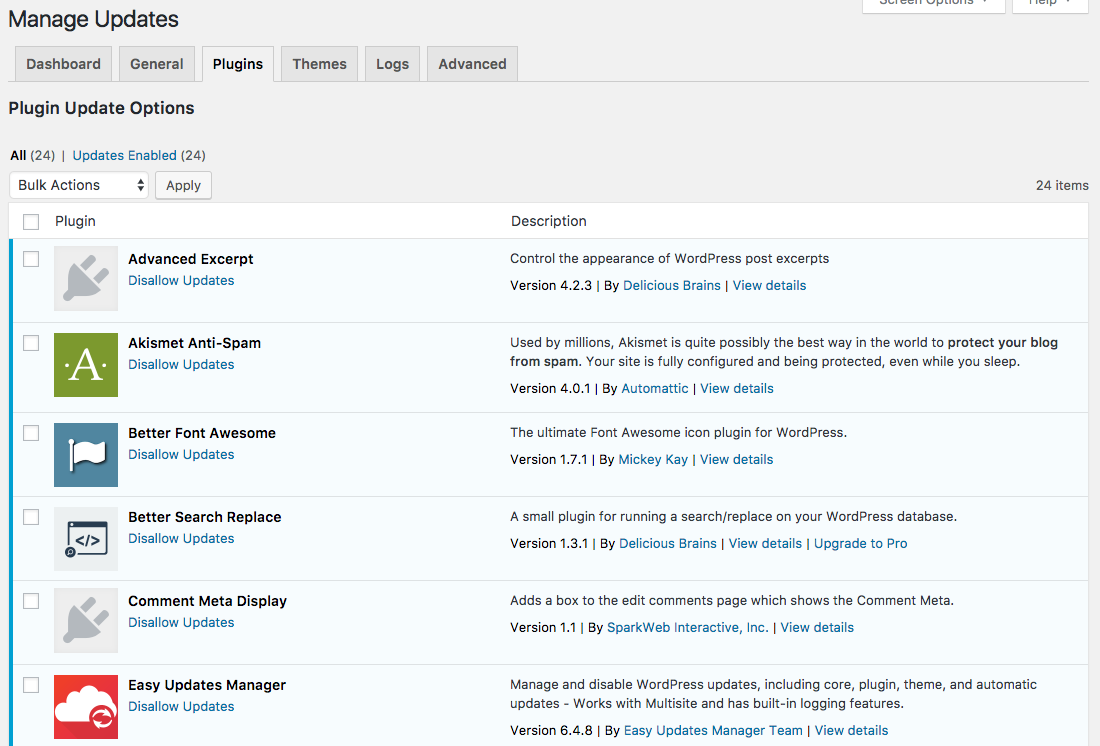Switch to the General tab
This screenshot has width=1100, height=746.
156,64
